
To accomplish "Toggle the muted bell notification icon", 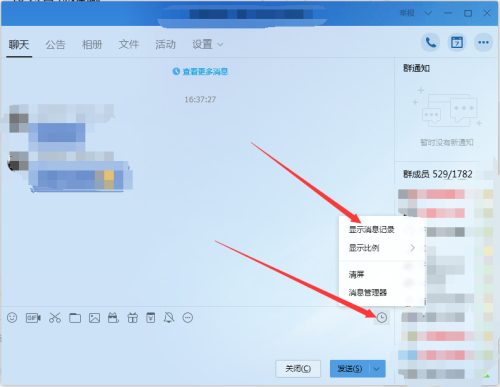I will (x=169, y=318).
